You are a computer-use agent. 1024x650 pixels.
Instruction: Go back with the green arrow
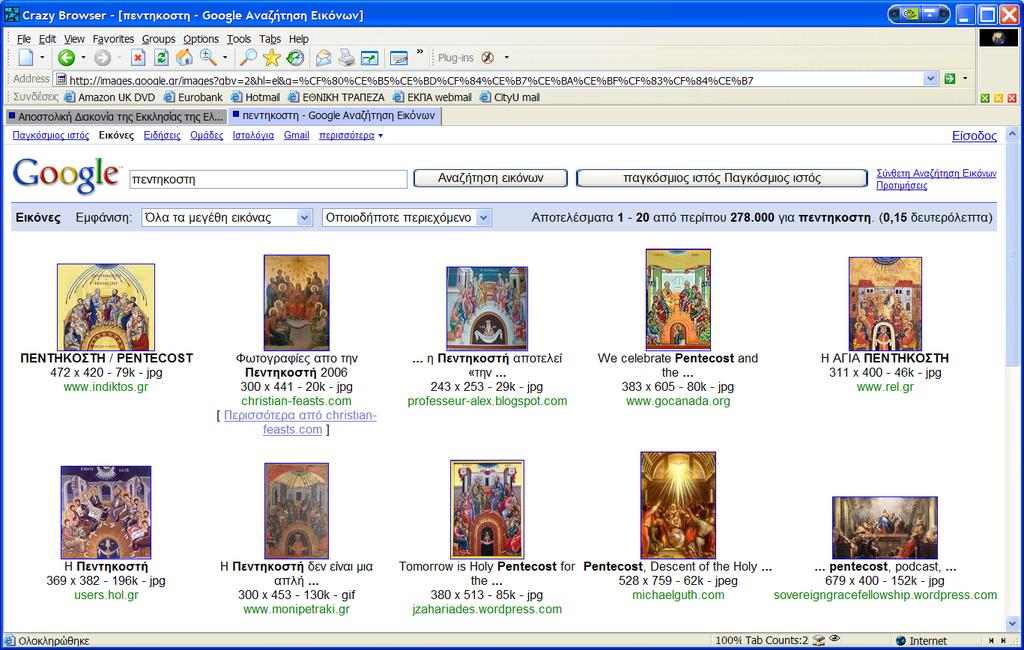(66, 58)
